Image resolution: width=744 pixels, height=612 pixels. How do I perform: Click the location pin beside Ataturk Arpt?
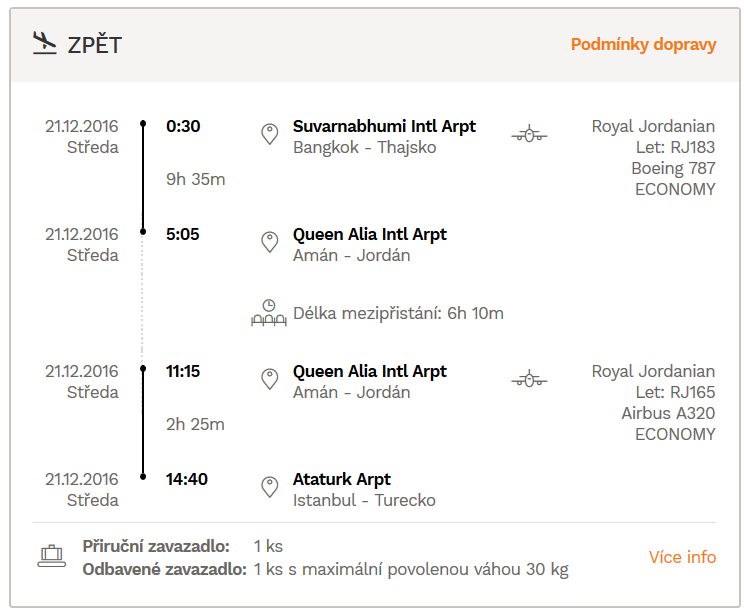coord(270,487)
